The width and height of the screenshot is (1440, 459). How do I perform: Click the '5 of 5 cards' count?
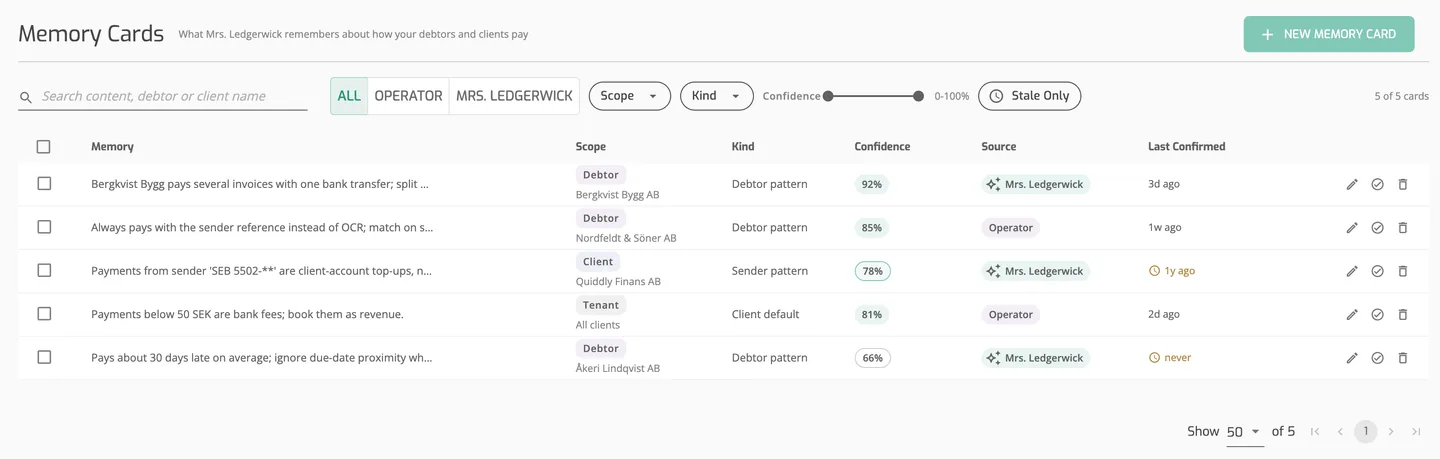tap(1401, 96)
